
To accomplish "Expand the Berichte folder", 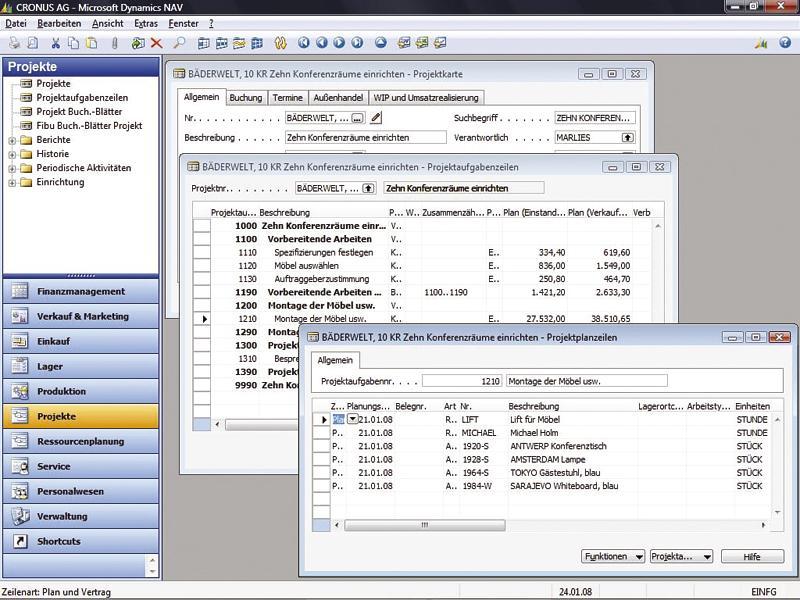I will click(12, 140).
